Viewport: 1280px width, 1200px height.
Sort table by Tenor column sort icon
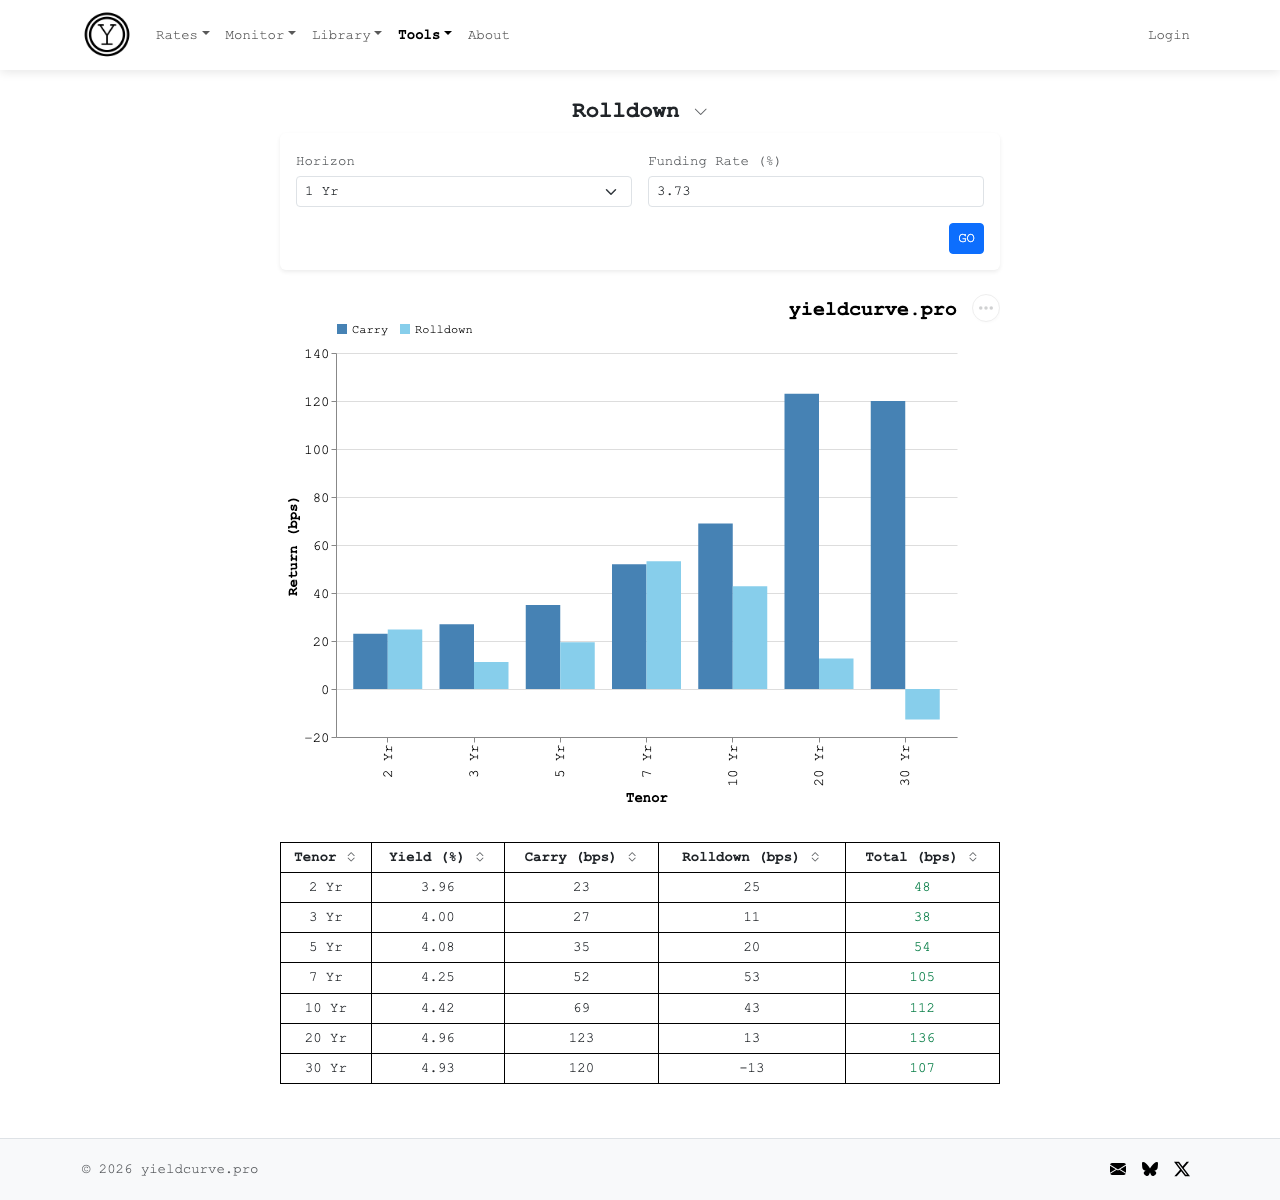(351, 857)
